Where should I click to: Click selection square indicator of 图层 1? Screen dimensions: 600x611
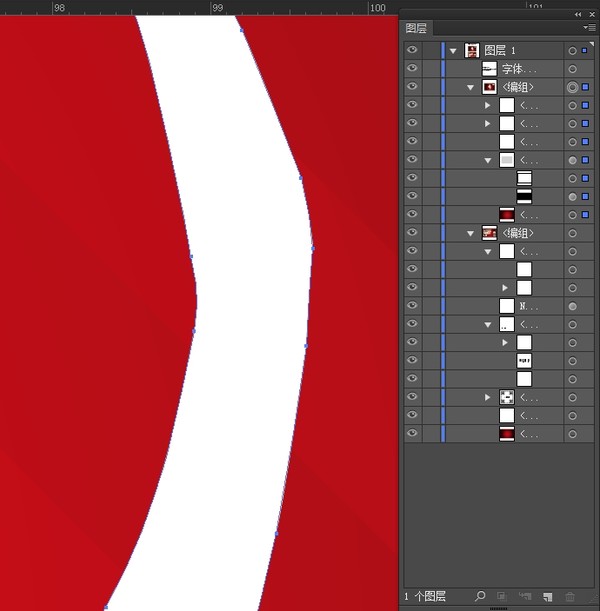pos(584,50)
